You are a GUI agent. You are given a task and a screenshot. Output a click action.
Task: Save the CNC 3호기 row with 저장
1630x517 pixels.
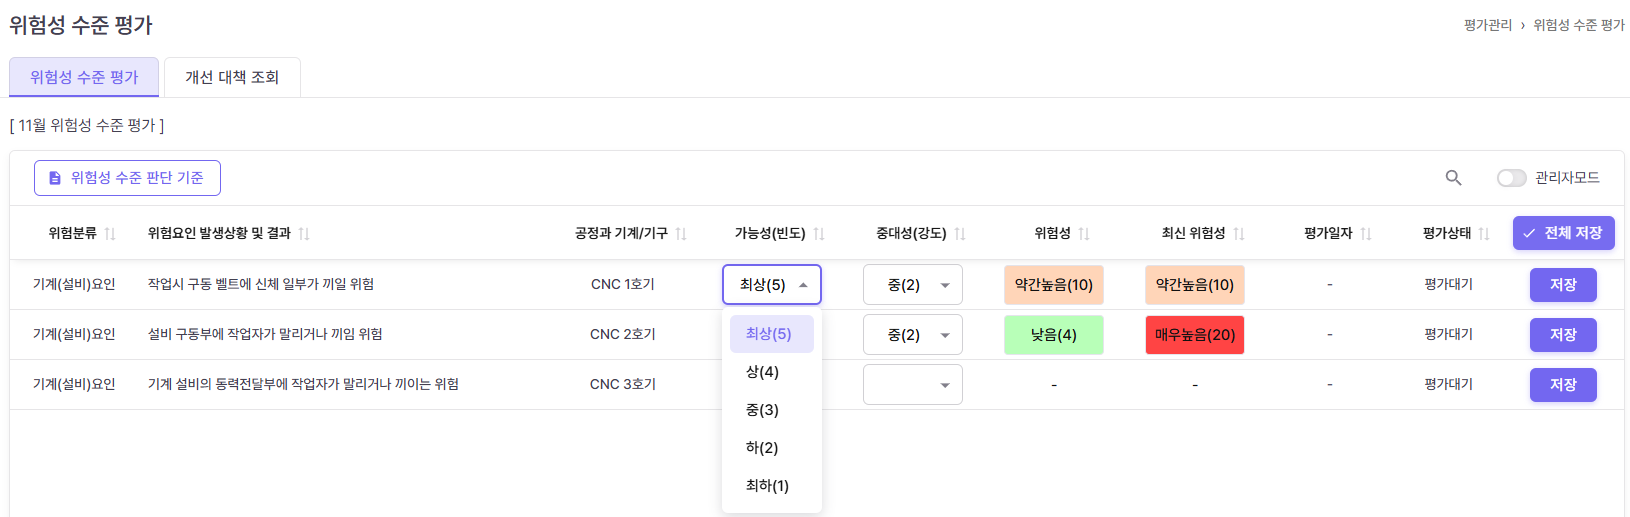(1562, 385)
